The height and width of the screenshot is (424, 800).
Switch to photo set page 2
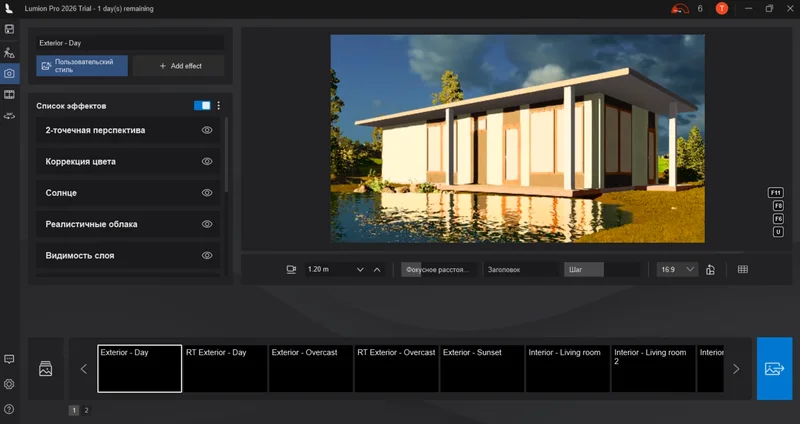coord(86,410)
